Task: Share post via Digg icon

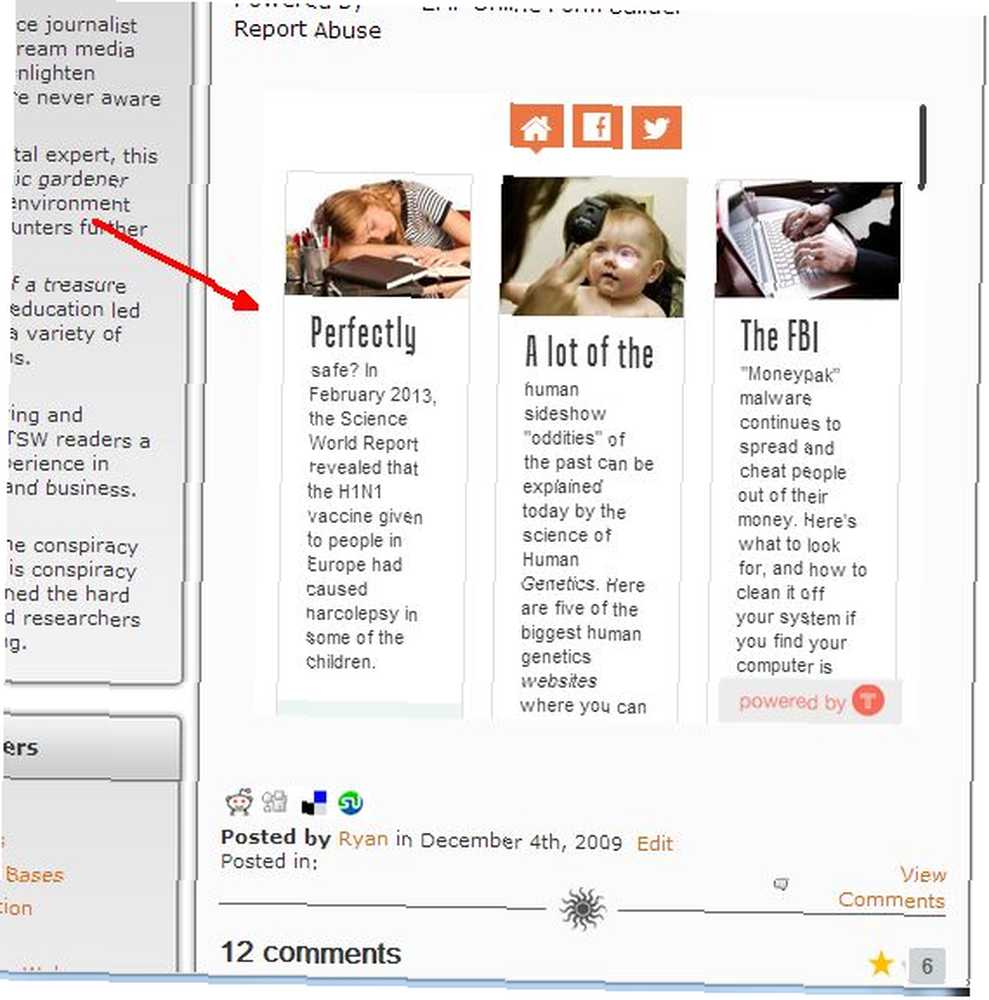Action: [x=275, y=802]
